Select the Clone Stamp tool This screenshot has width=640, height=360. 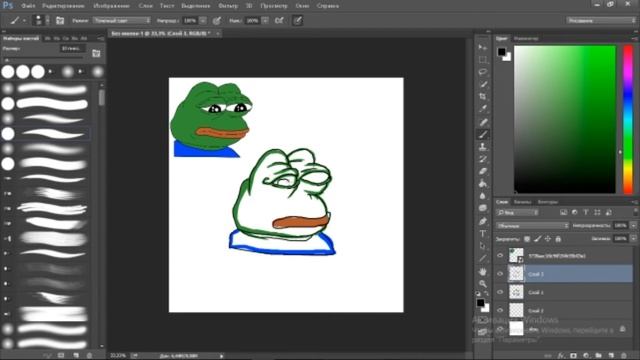point(483,147)
